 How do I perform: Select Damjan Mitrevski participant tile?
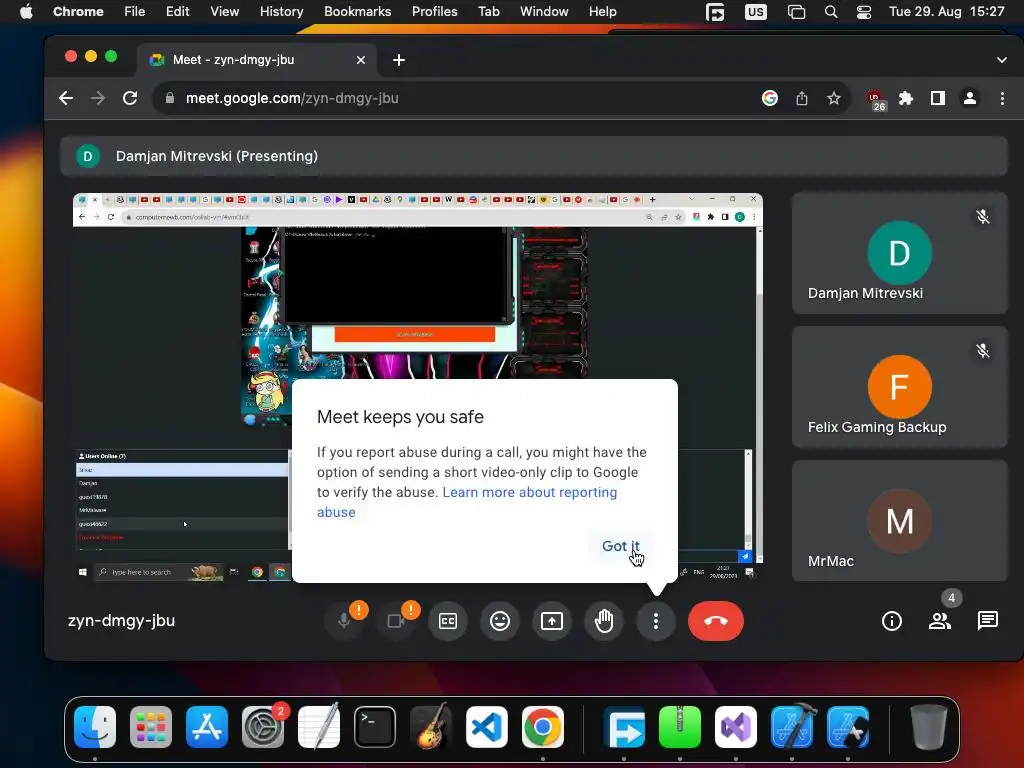[x=900, y=253]
